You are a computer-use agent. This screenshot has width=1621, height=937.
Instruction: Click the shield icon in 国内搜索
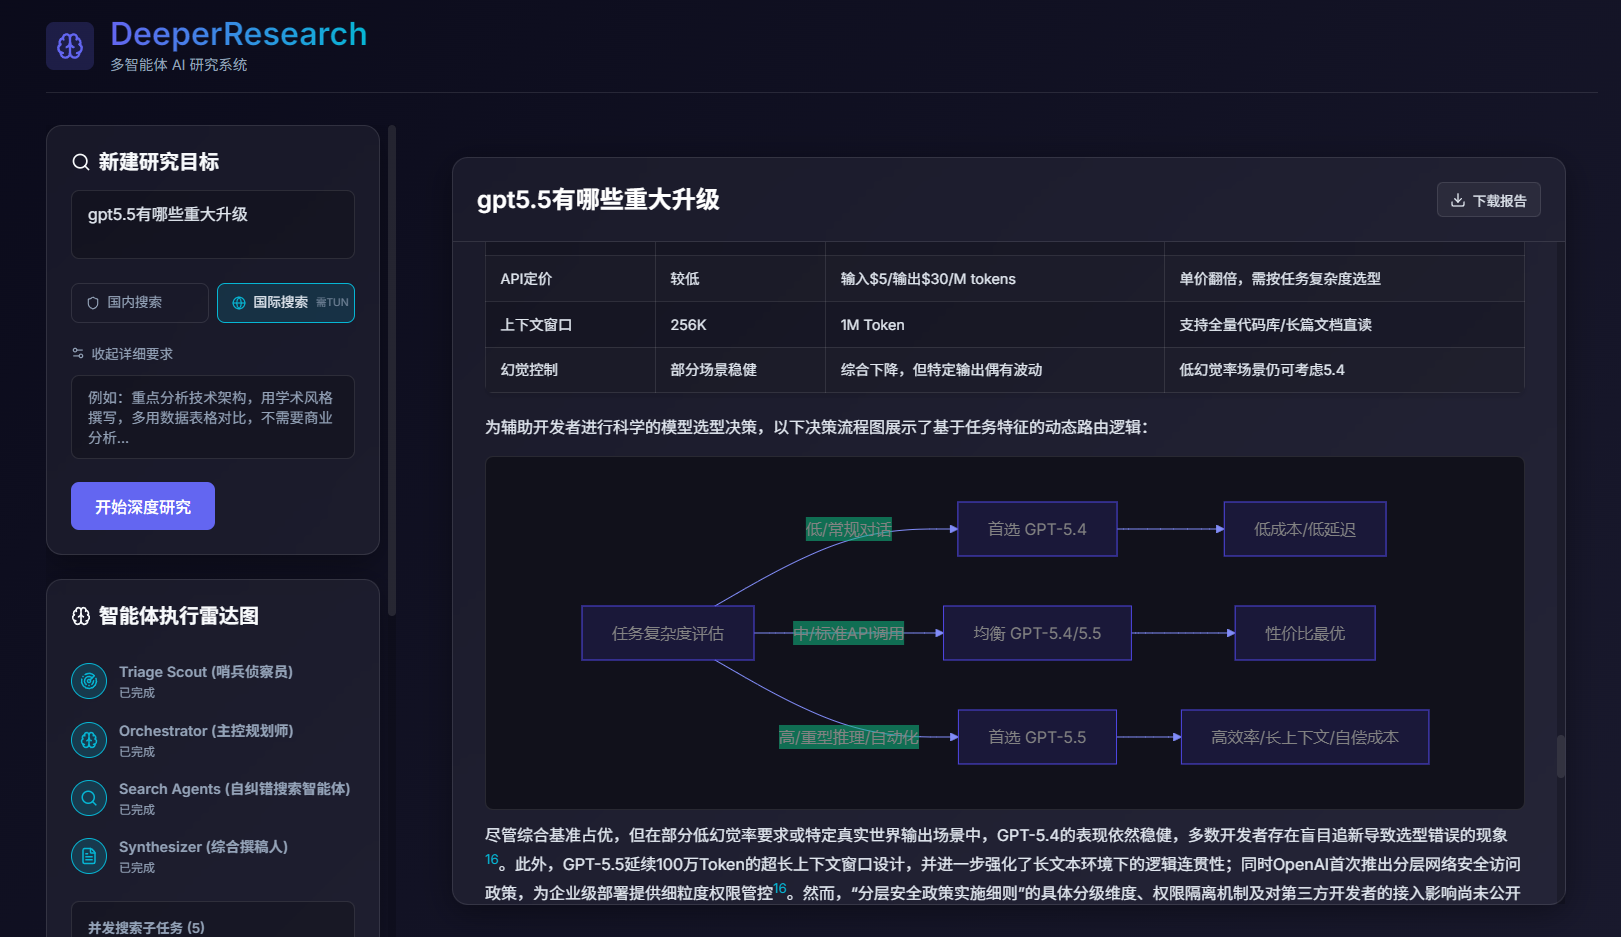pyautogui.click(x=93, y=303)
